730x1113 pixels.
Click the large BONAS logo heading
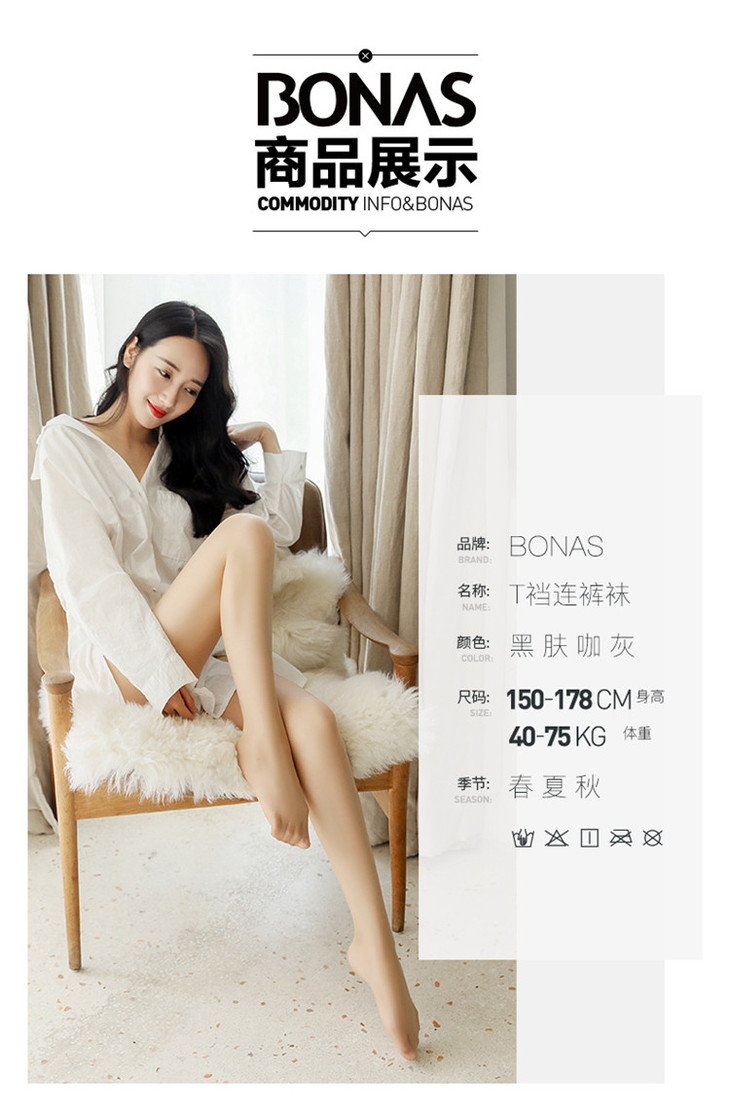pos(366,99)
